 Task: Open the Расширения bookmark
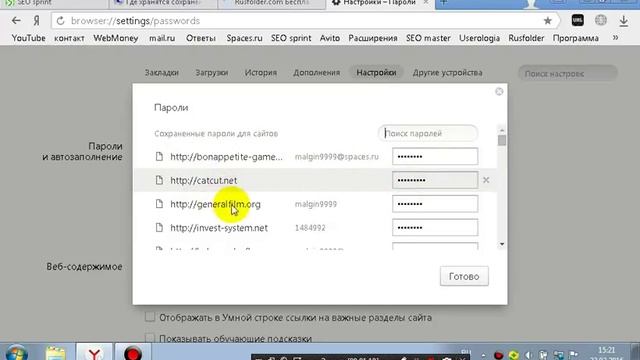pyautogui.click(x=373, y=38)
